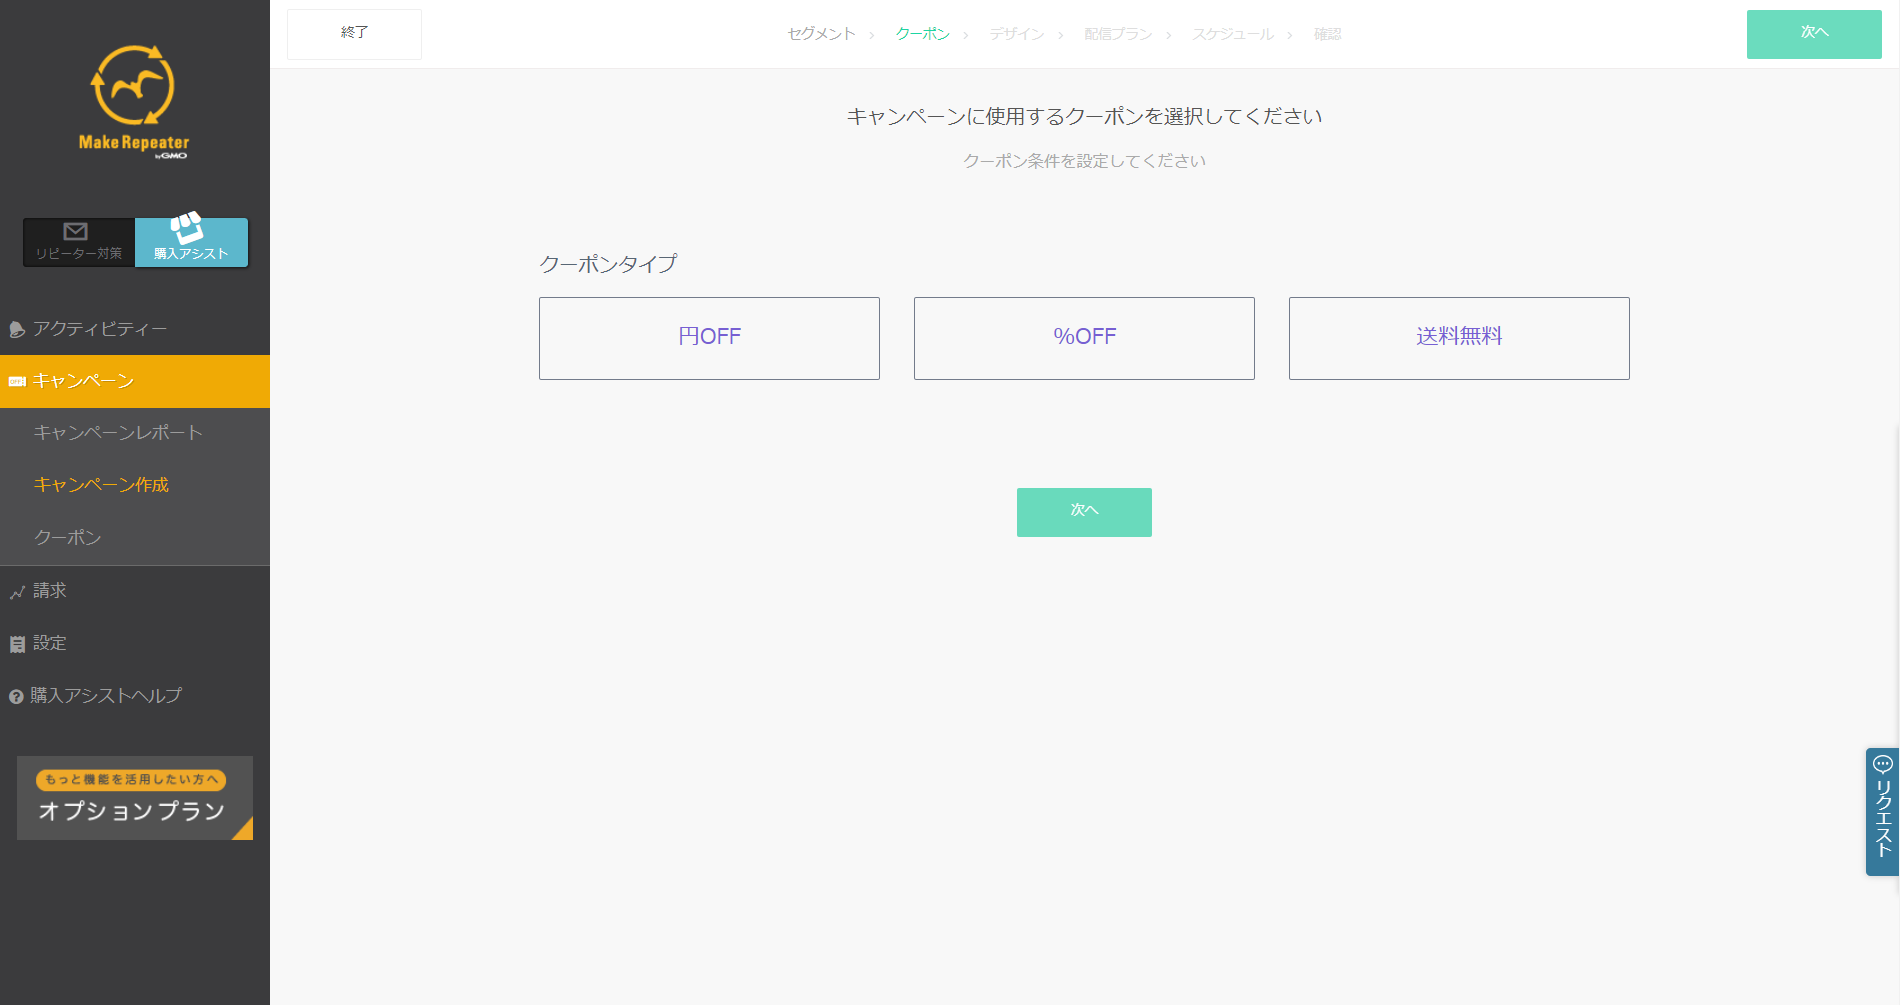Open the リクエスト feedback tab
Viewport: 1900px width, 1005px height.
click(x=1882, y=812)
